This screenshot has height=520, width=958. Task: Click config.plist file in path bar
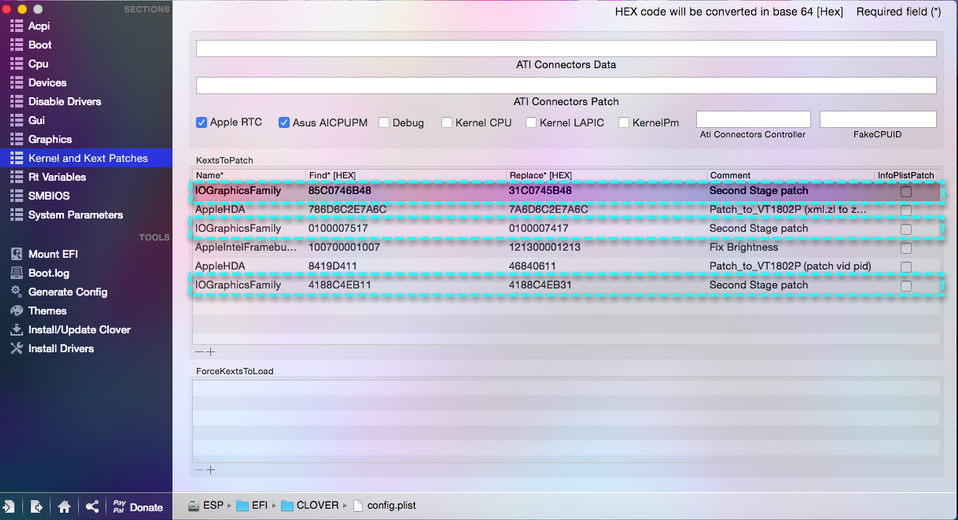coord(384,505)
